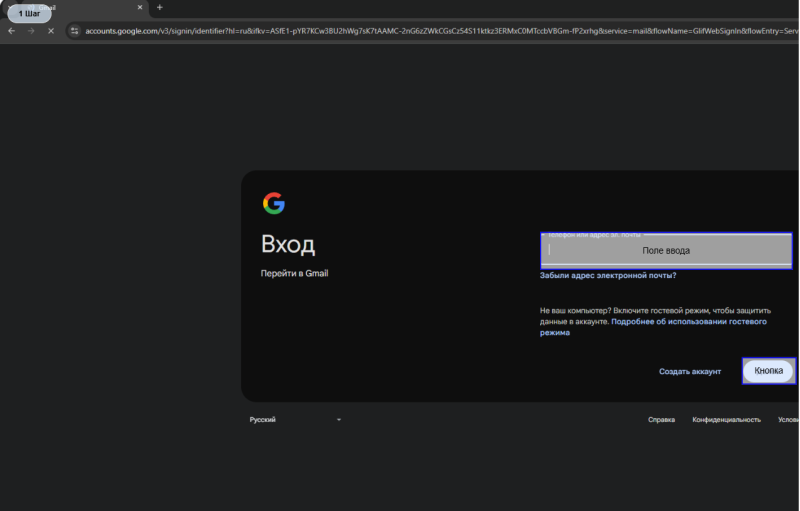
Task: Stop loading the page with X icon
Action: [51, 31]
